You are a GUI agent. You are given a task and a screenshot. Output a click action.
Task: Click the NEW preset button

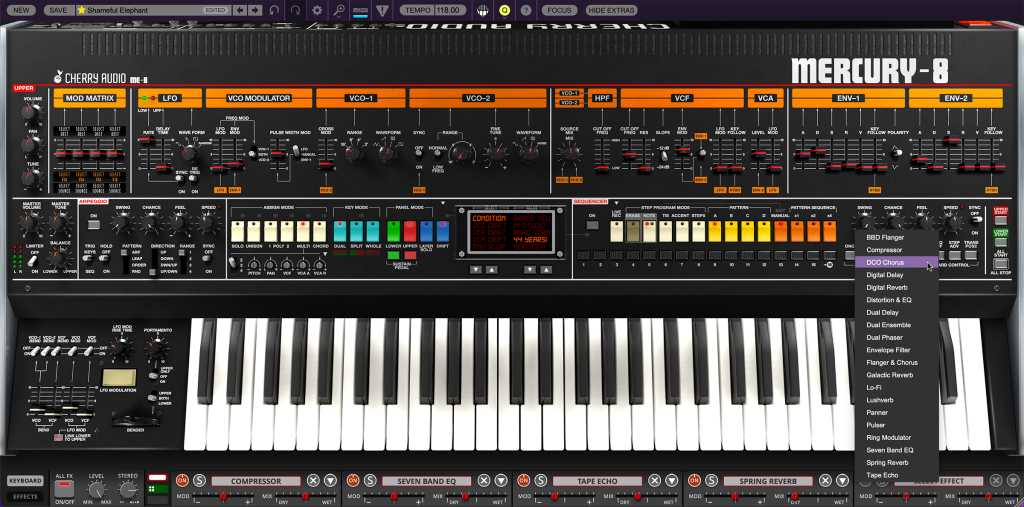22,10
